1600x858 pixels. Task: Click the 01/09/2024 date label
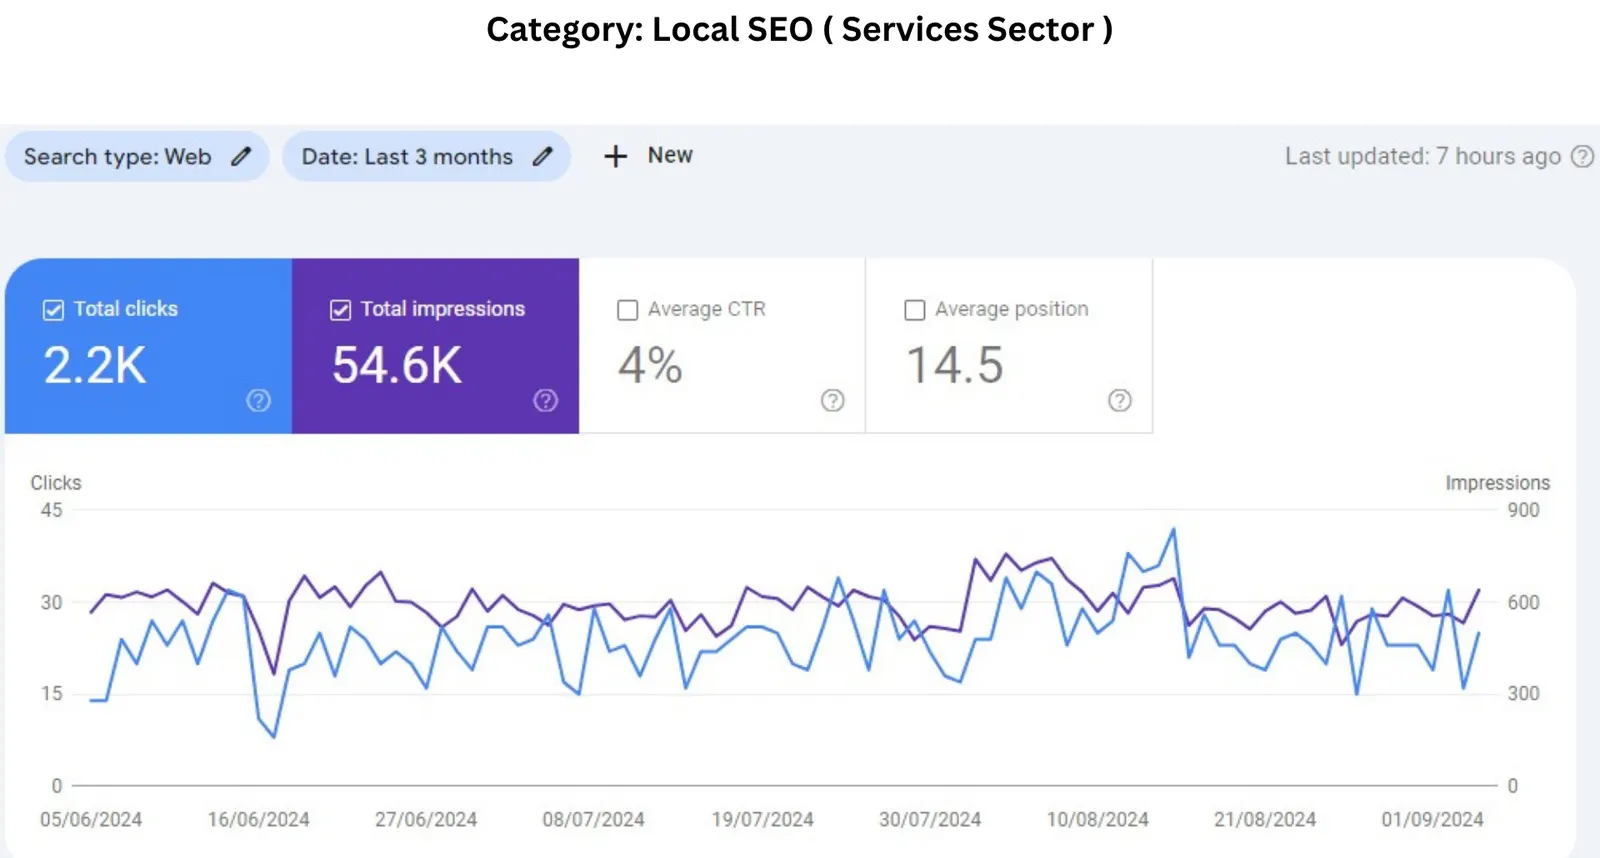click(x=1433, y=820)
